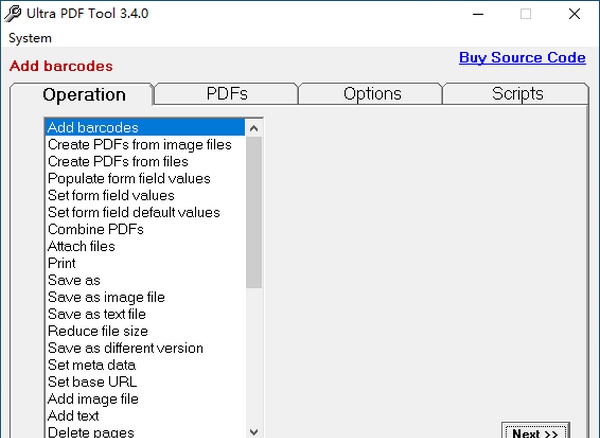Click the Next >> button
This screenshot has height=438, width=600.
click(x=535, y=432)
